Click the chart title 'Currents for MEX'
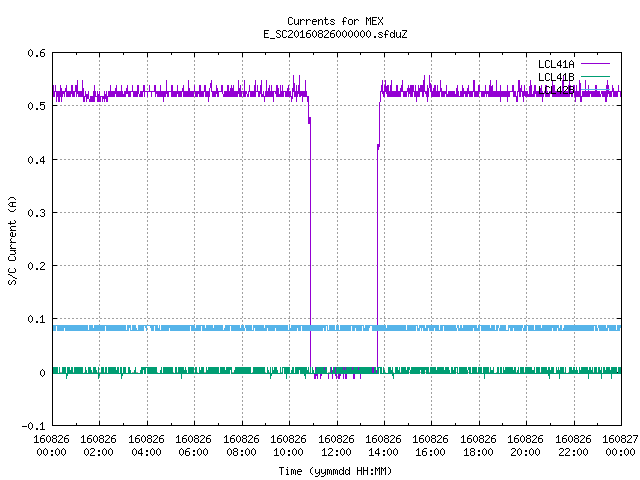The width and height of the screenshot is (640, 480). click(x=335, y=21)
